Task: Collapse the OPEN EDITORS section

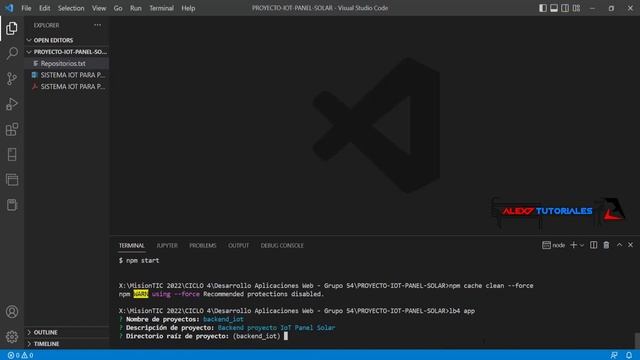Action: [67, 40]
